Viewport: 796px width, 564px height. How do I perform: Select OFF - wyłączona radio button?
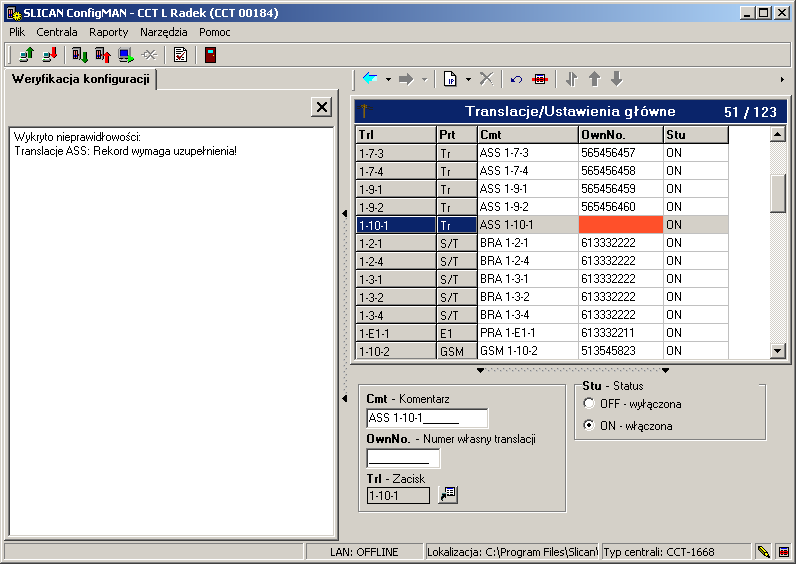coord(589,404)
